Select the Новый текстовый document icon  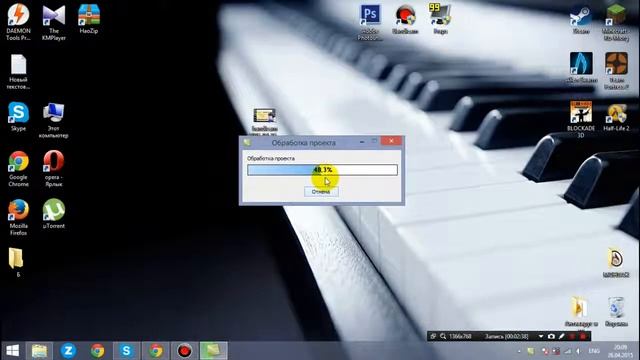pyautogui.click(x=18, y=72)
